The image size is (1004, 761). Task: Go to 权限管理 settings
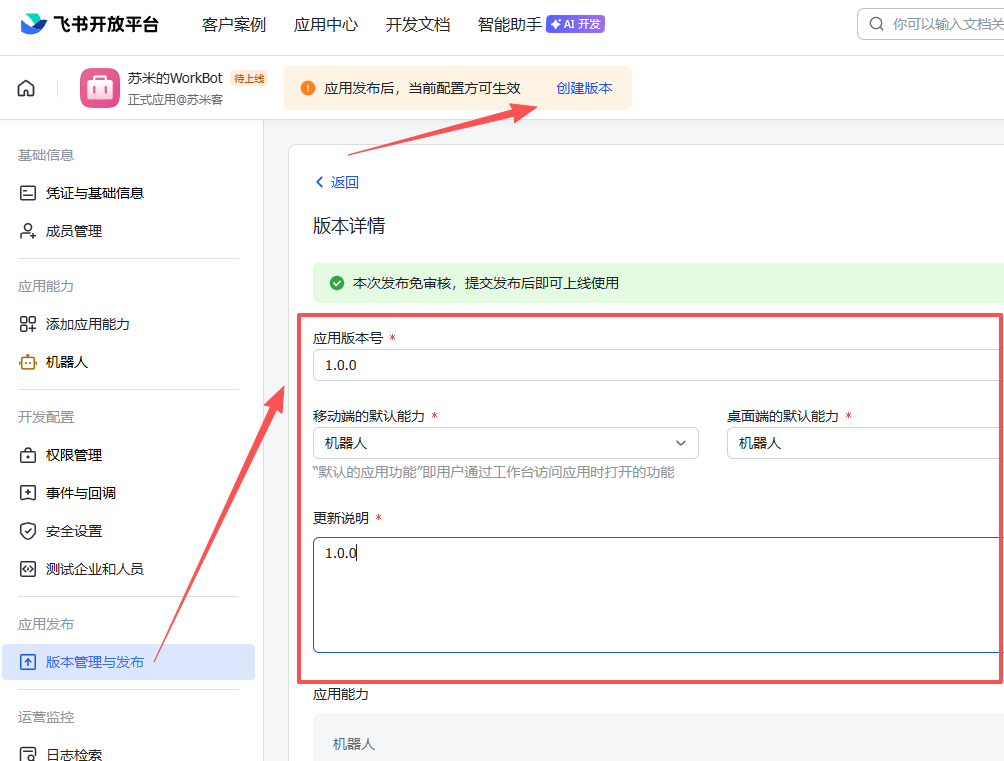click(73, 455)
